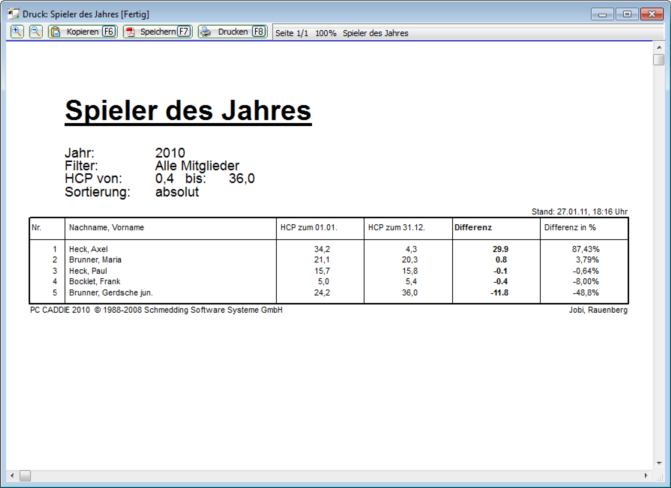Click the 'Brunner, Maria' row name

click(95, 260)
